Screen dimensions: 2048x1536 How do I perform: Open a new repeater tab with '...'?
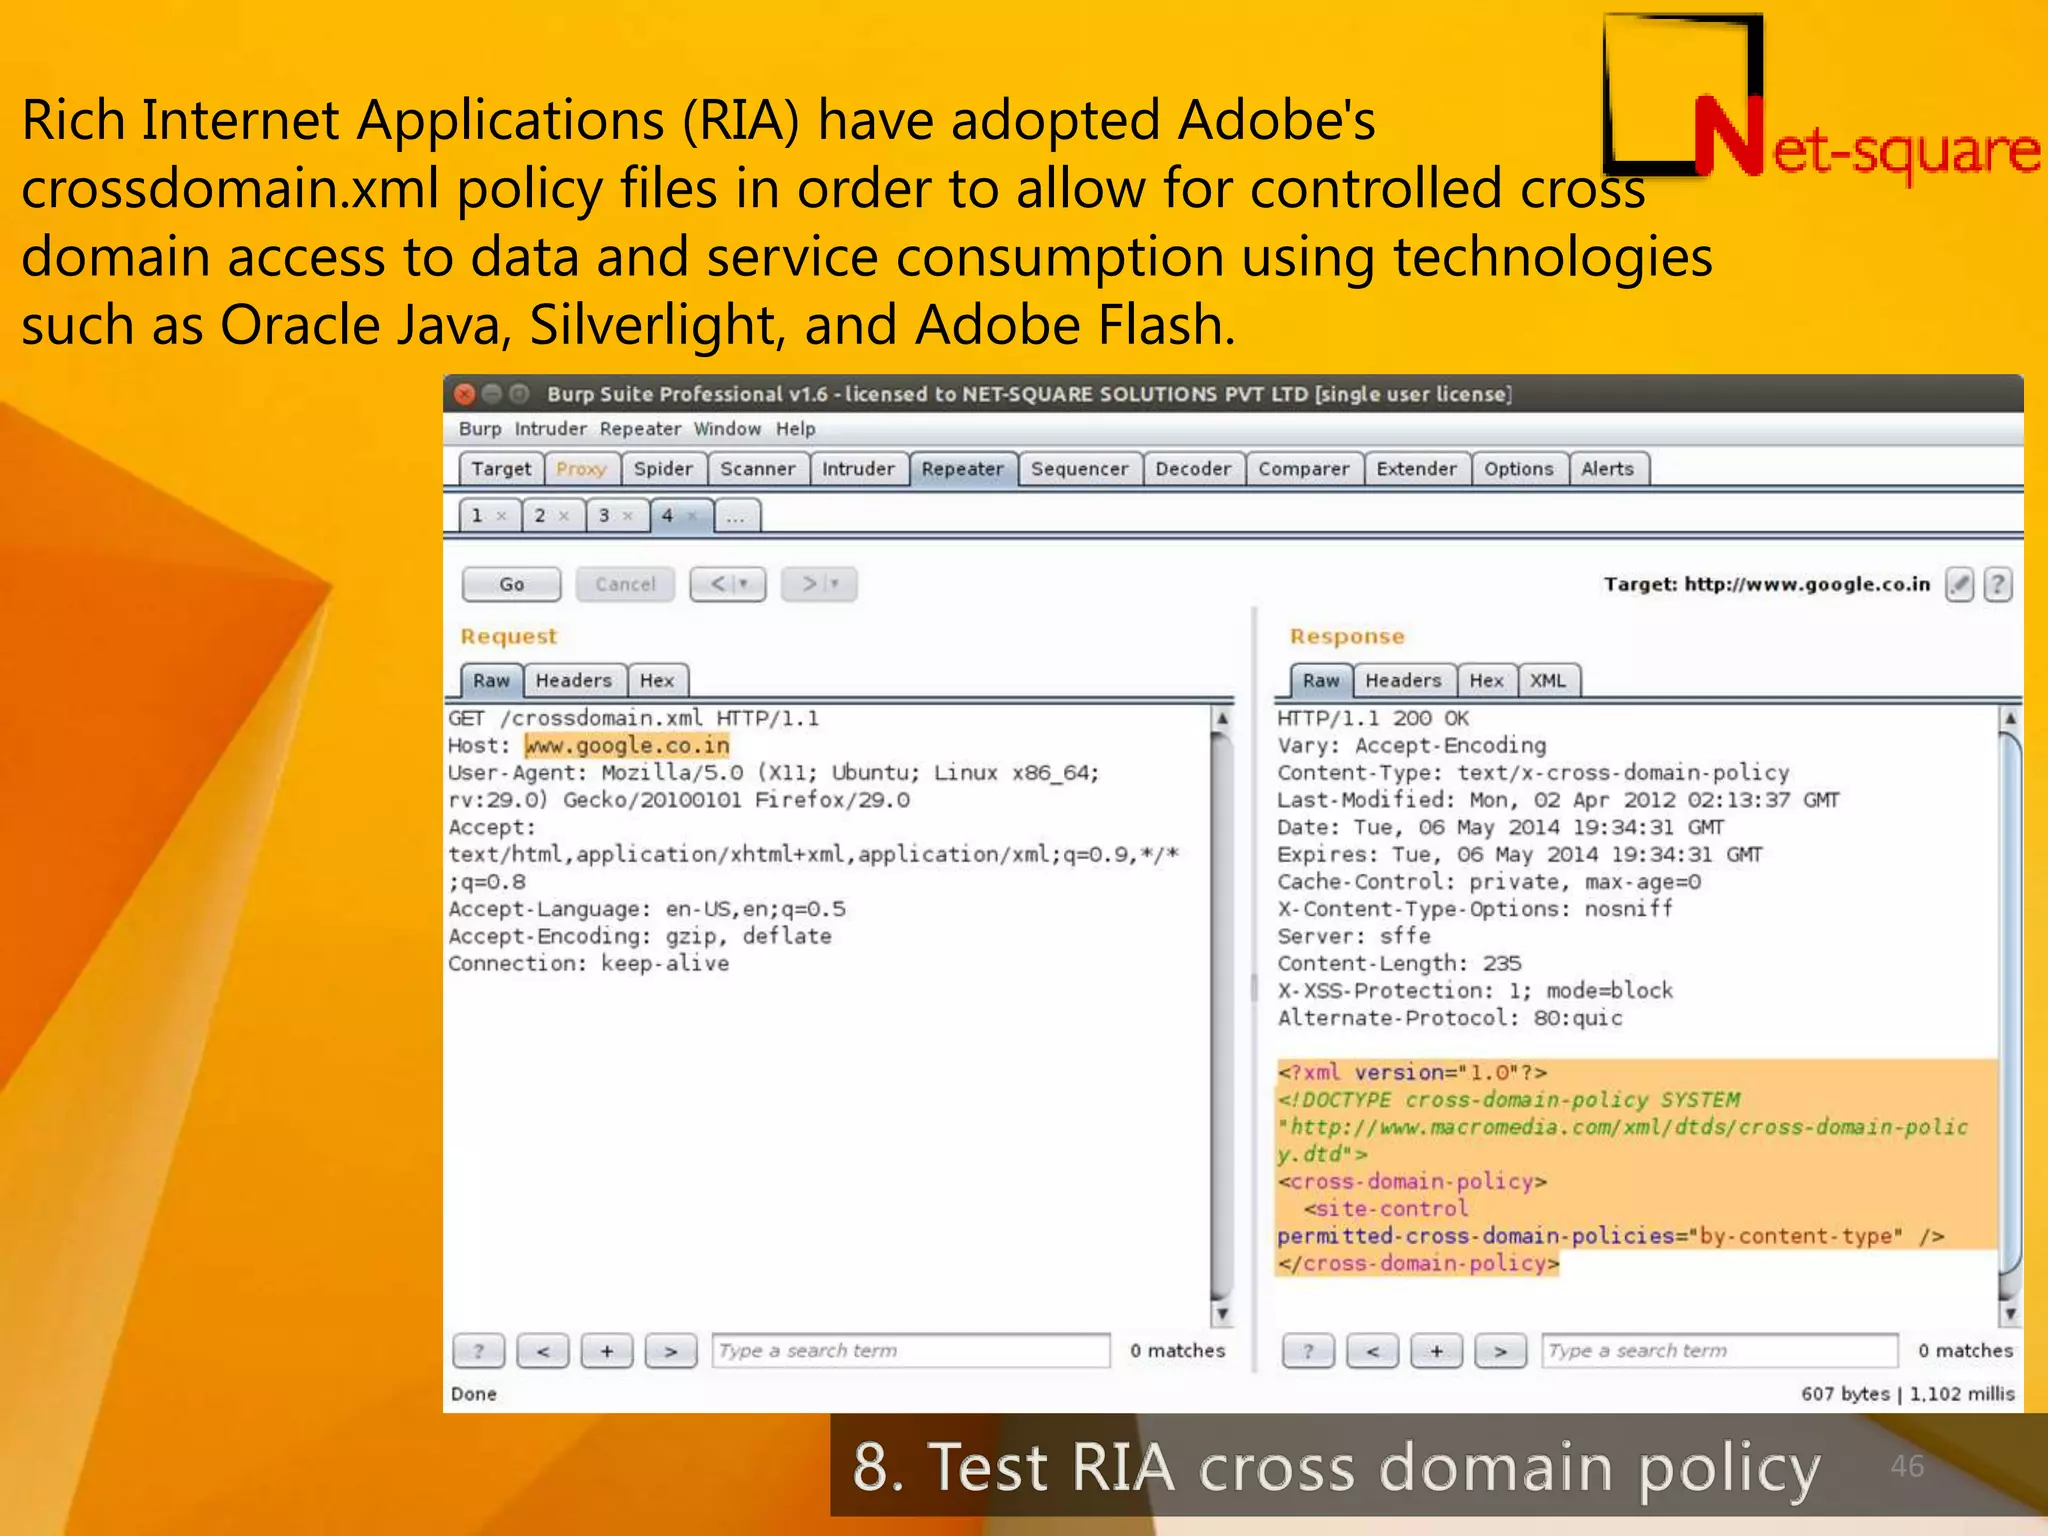click(736, 516)
